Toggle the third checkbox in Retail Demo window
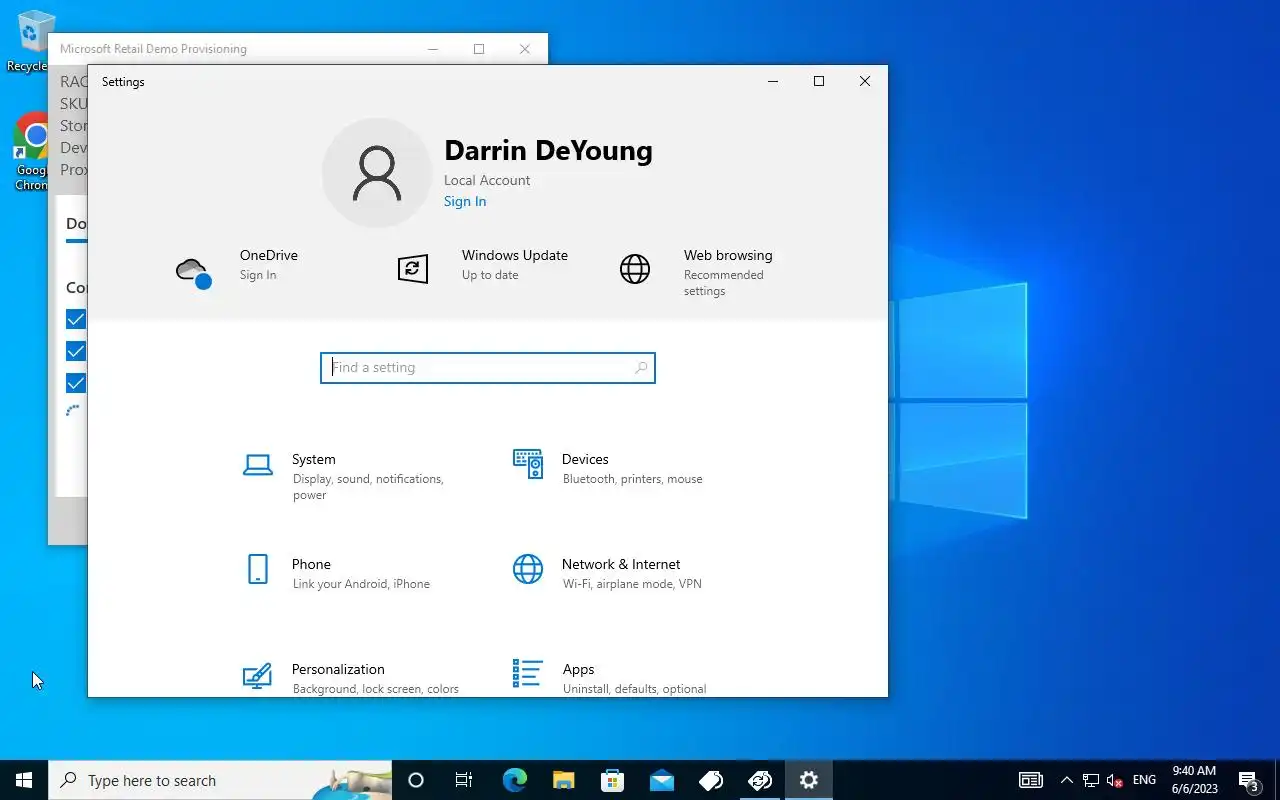The width and height of the screenshot is (1280, 800). coord(76,383)
